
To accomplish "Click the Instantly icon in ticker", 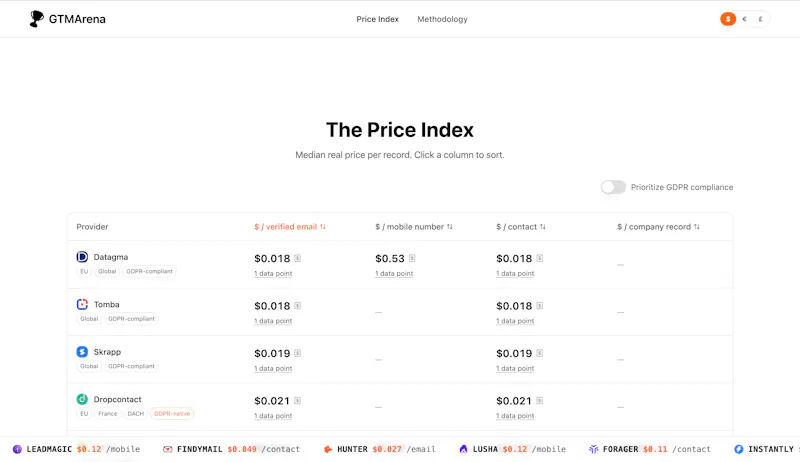I will pyautogui.click(x=739, y=449).
